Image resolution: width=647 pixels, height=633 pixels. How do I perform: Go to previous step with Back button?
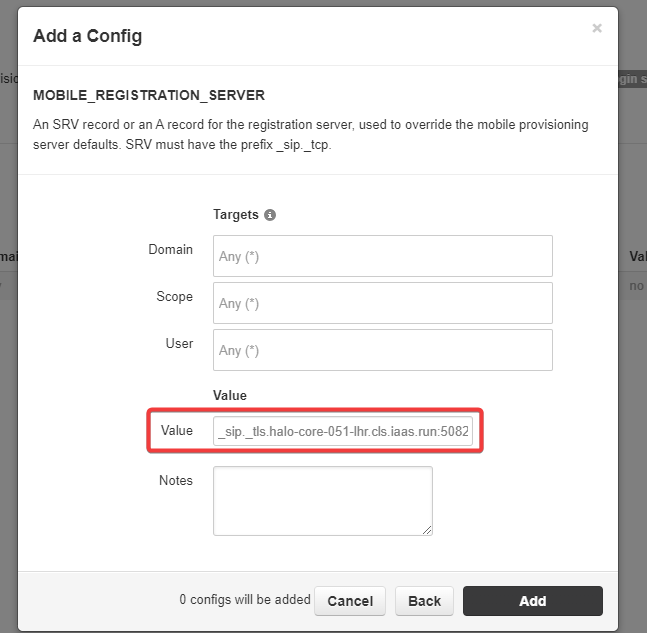coord(424,601)
